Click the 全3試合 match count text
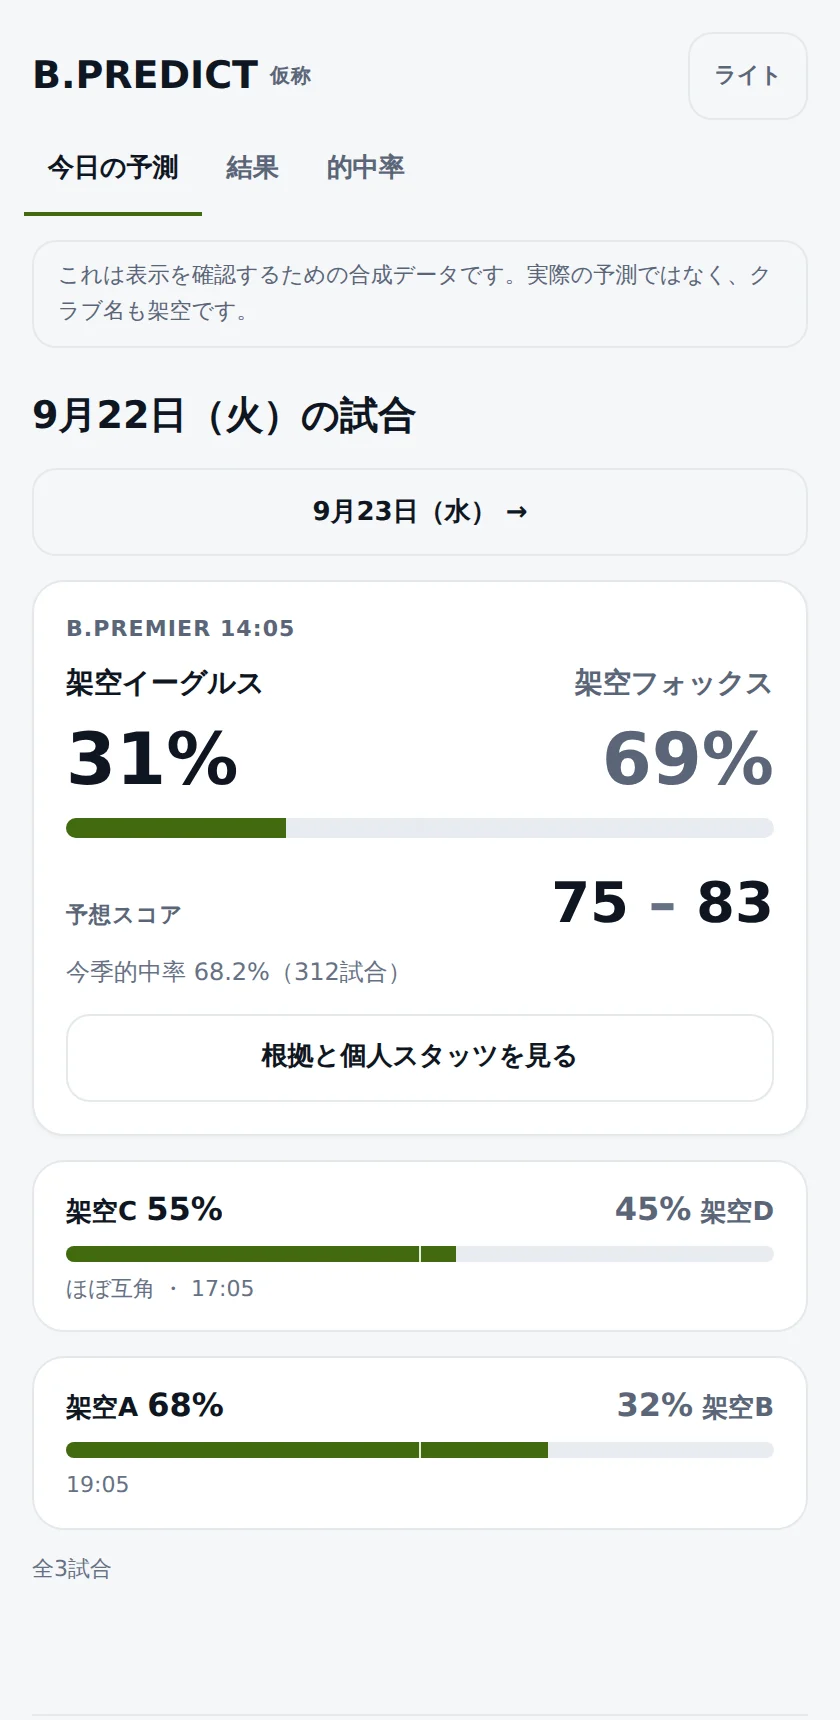 pos(72,1569)
